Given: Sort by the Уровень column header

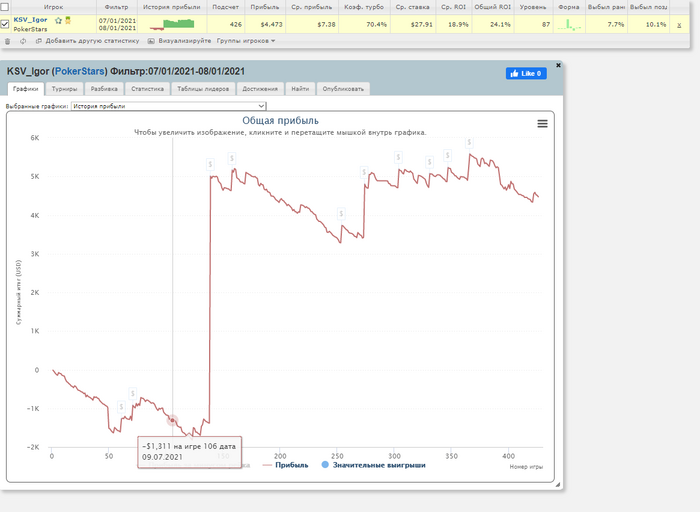Looking at the screenshot, I should 533,7.
